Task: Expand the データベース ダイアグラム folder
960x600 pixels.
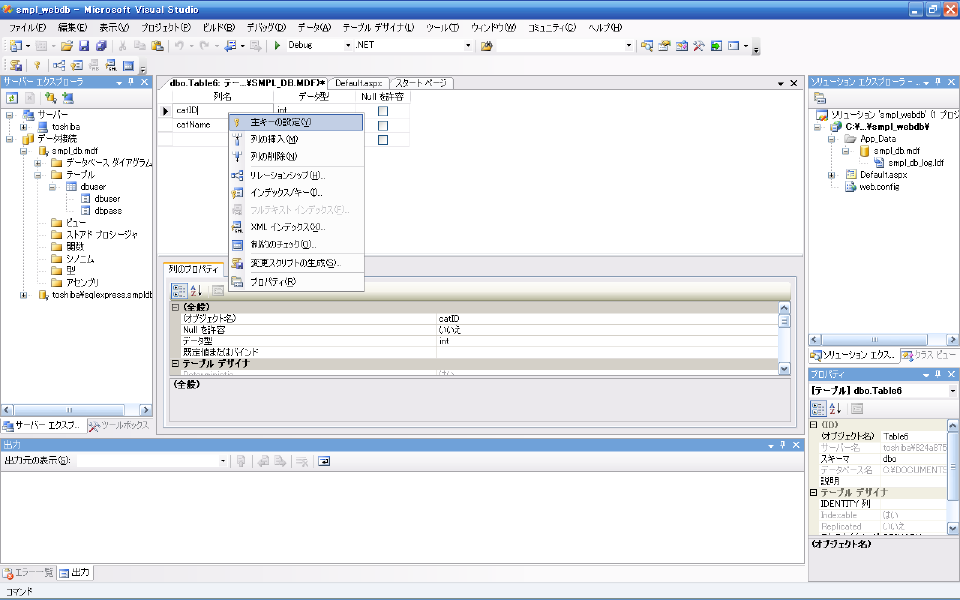Action: click(x=38, y=163)
